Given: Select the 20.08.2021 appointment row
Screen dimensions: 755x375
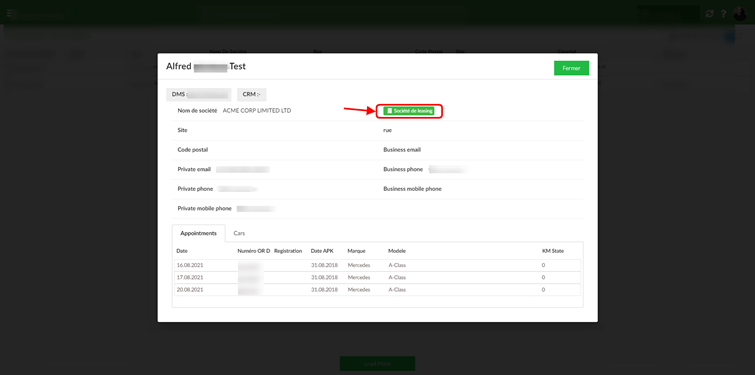Looking at the screenshot, I should coord(378,290).
